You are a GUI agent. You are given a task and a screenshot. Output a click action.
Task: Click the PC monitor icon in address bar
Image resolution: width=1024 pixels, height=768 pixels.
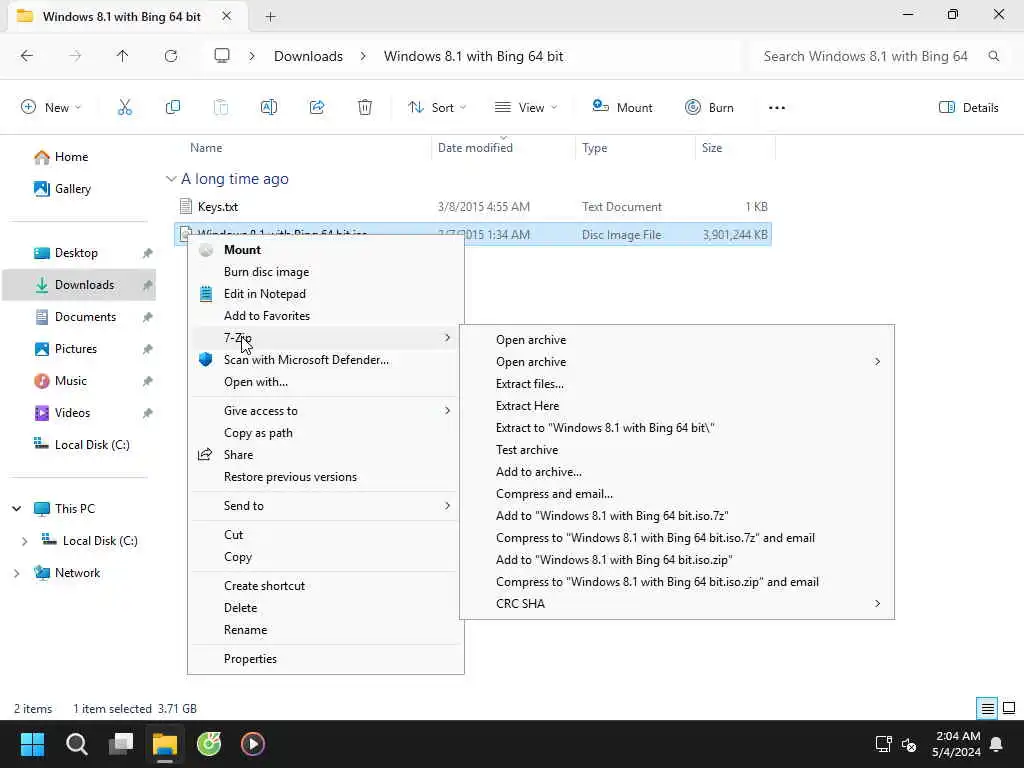click(x=222, y=56)
